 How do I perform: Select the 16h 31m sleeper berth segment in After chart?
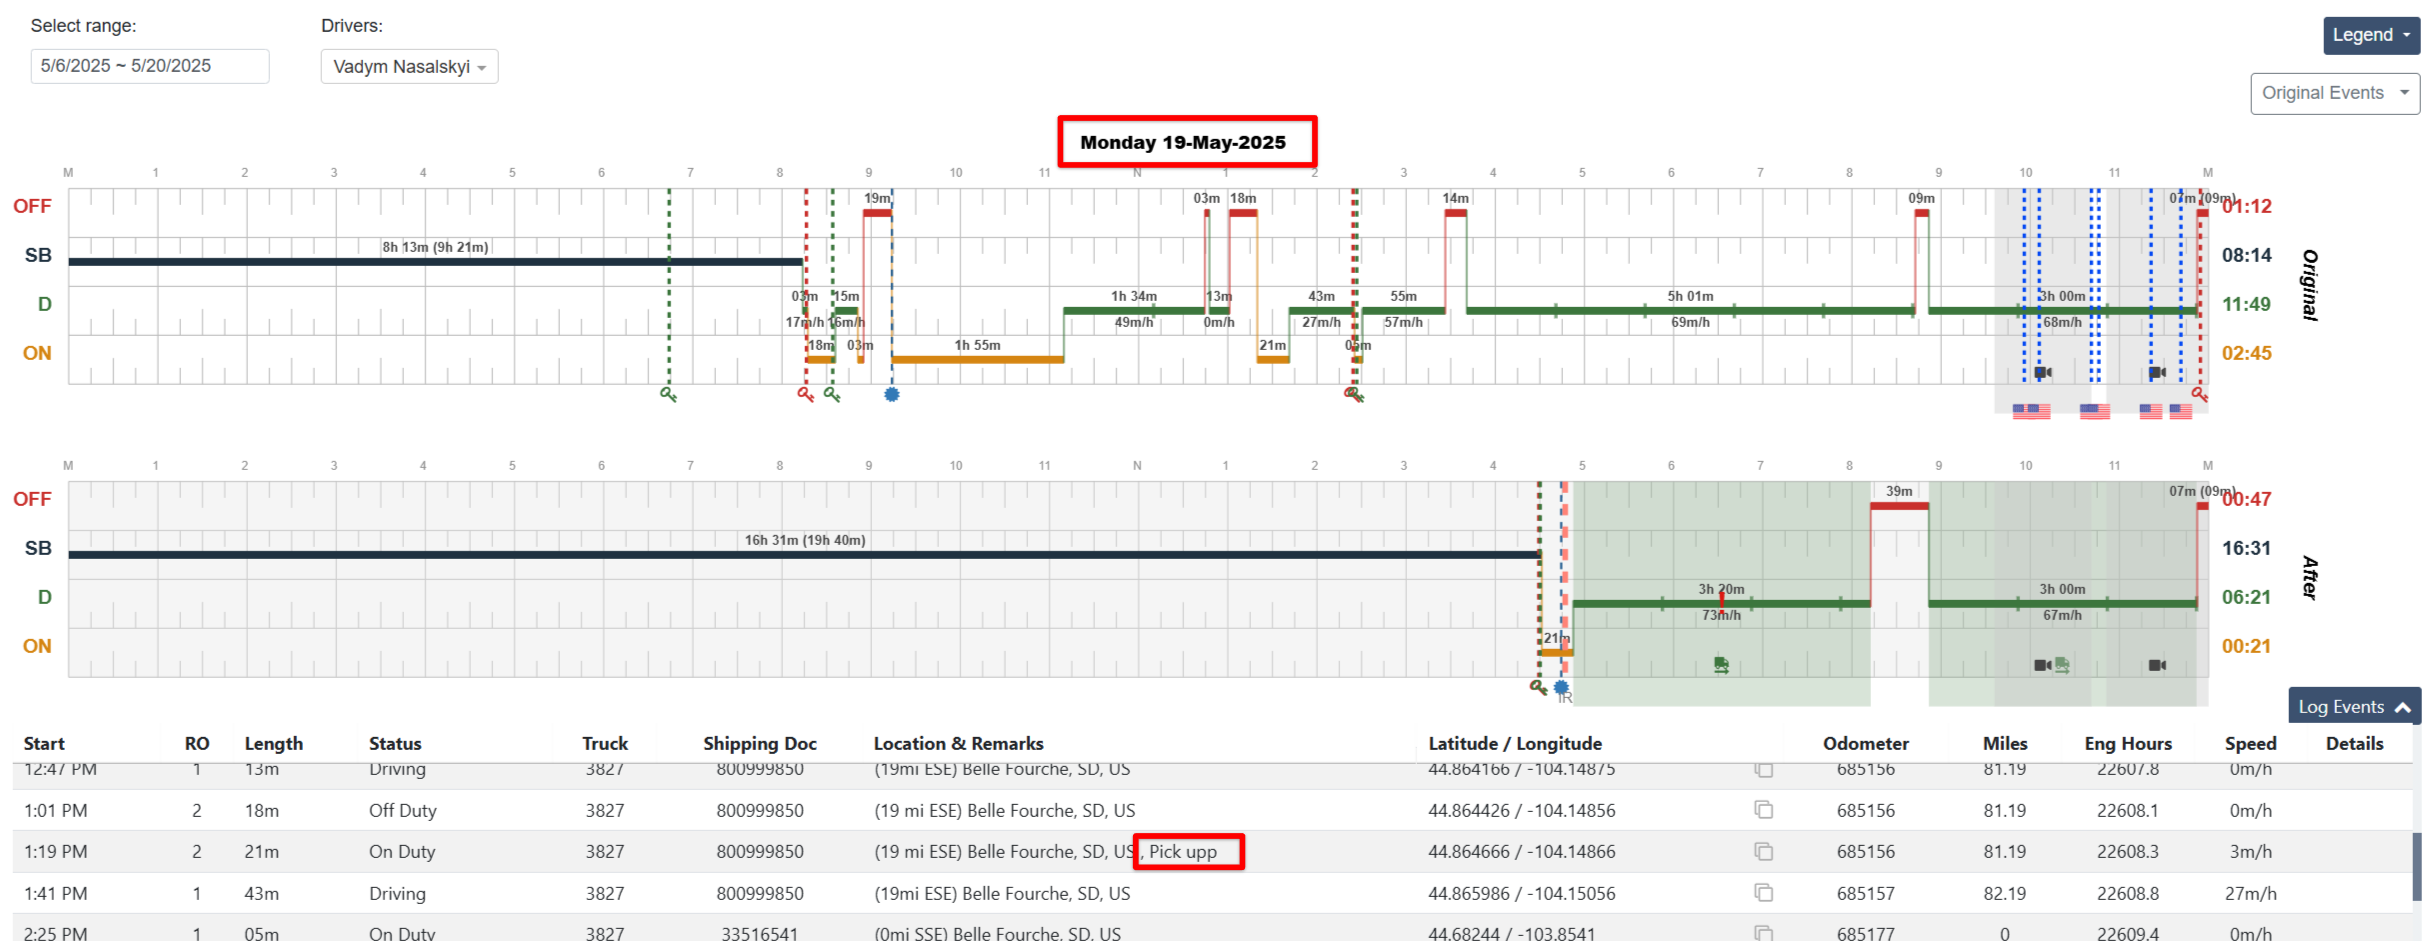click(x=804, y=554)
